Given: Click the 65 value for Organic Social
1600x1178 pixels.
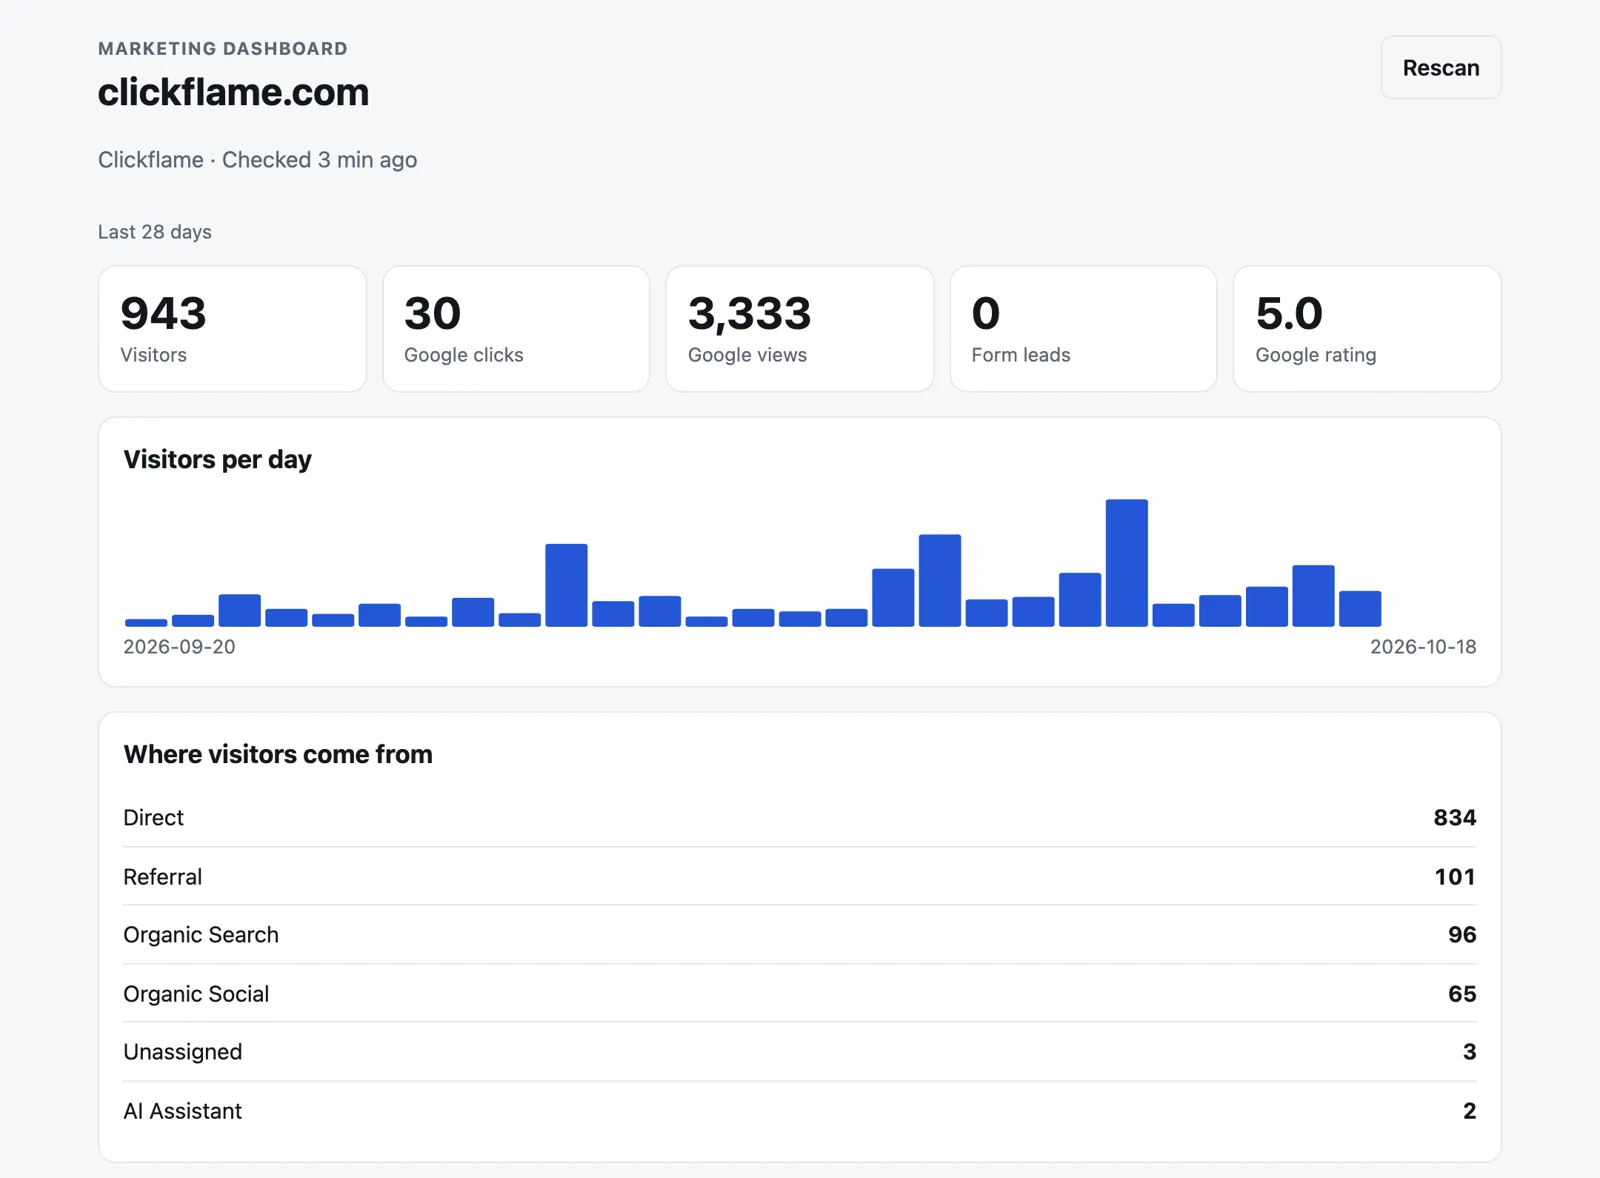Looking at the screenshot, I should [x=1462, y=994].
